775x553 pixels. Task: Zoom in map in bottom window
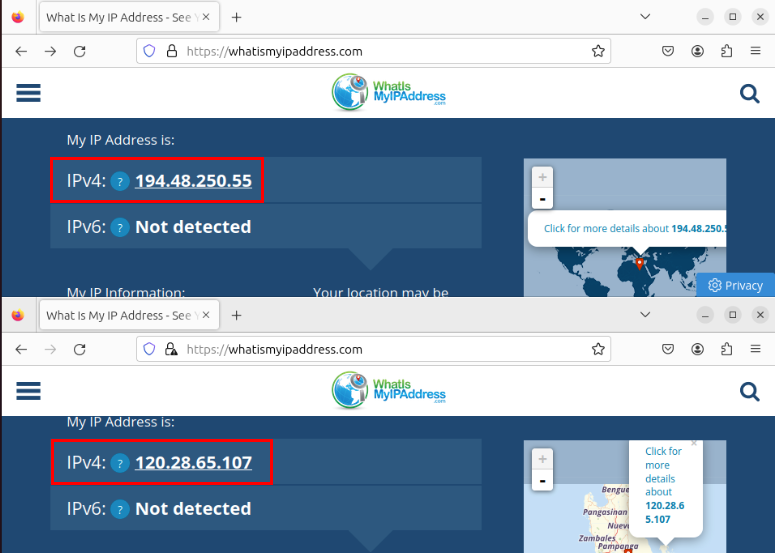coord(542,459)
